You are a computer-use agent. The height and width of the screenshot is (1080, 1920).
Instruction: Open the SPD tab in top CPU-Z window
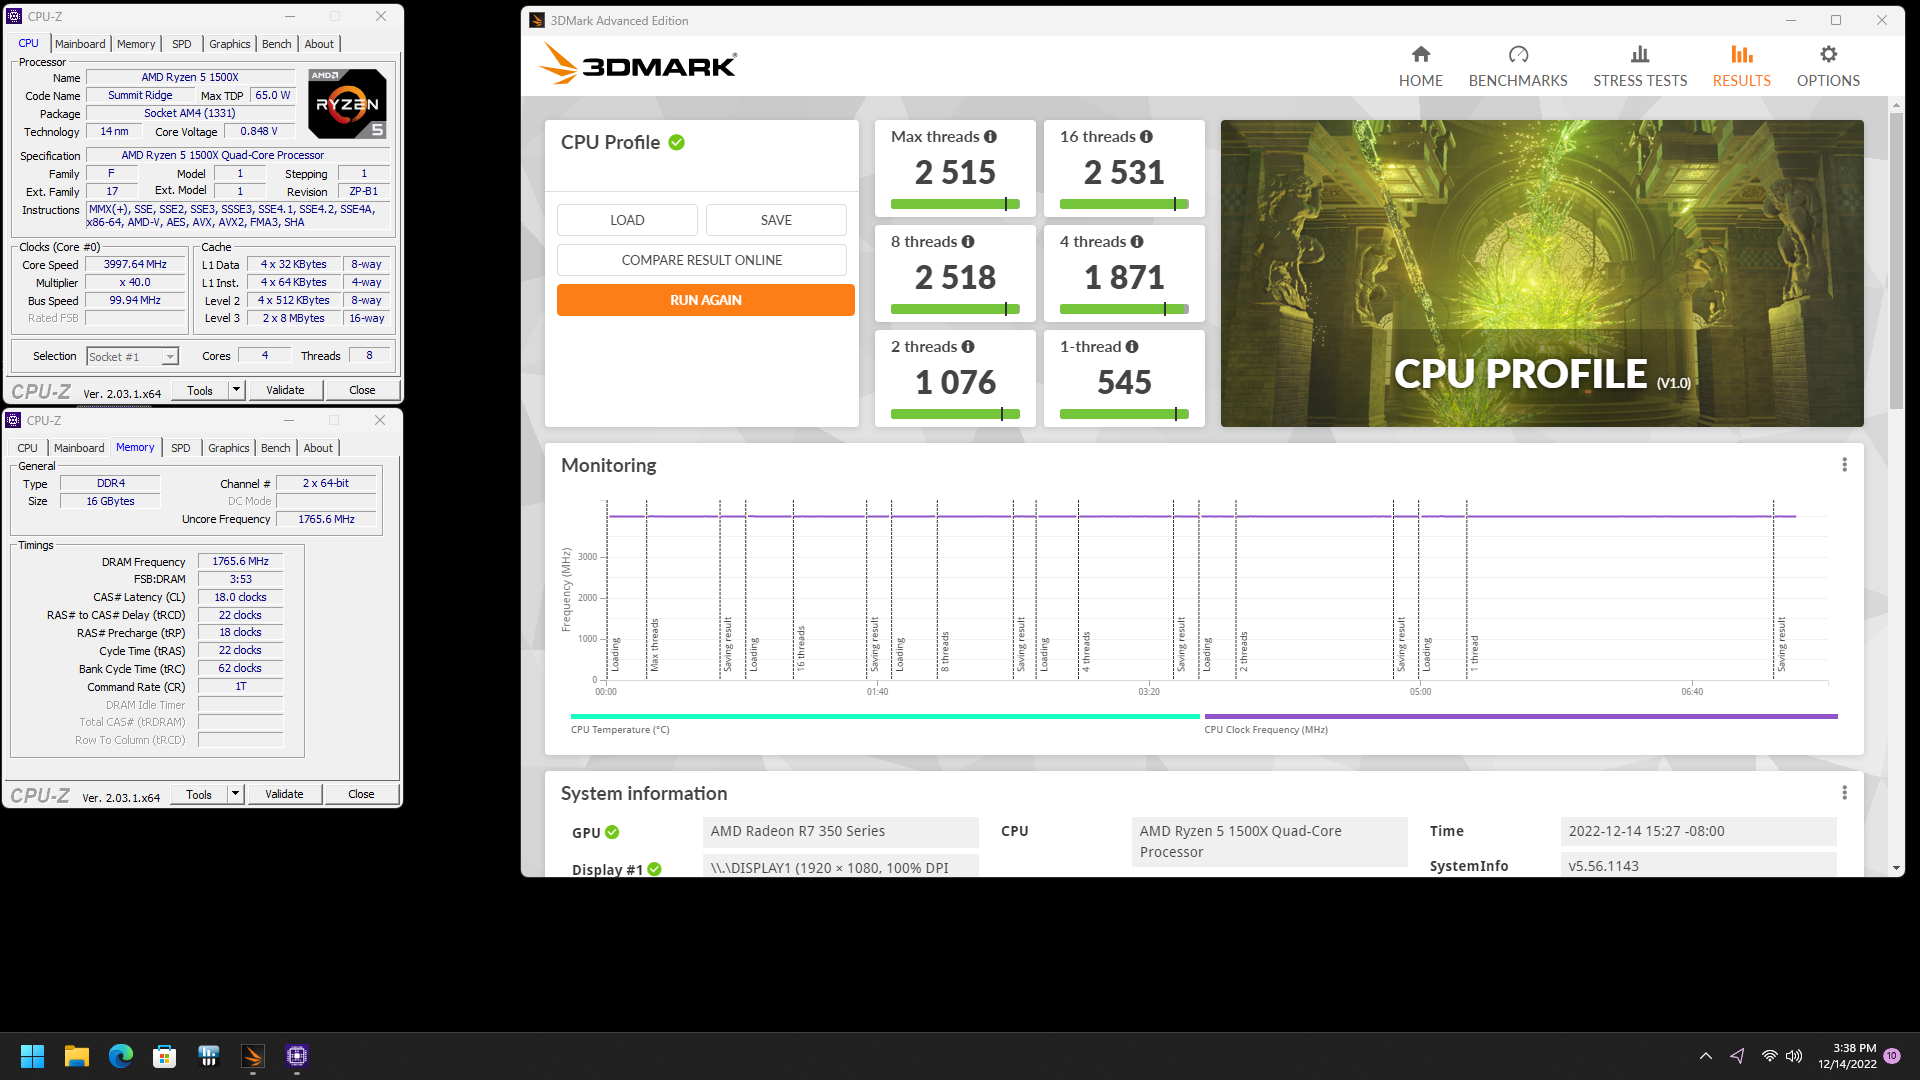[x=181, y=44]
